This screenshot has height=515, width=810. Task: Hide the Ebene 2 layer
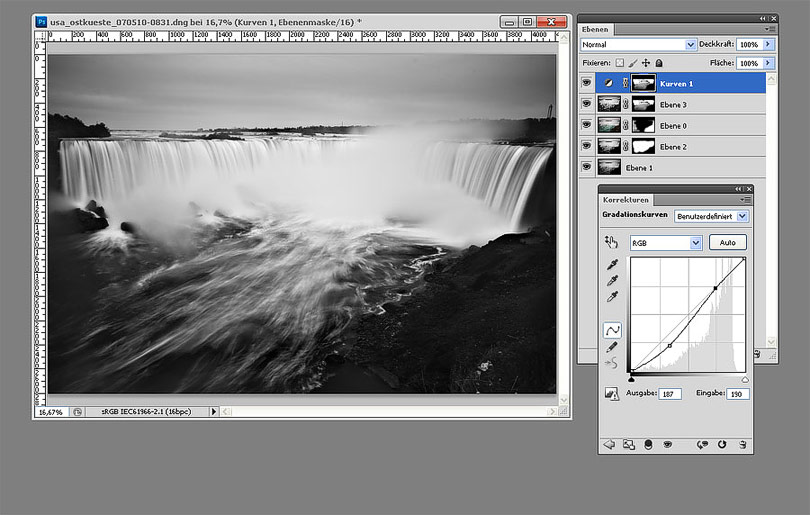[586, 146]
